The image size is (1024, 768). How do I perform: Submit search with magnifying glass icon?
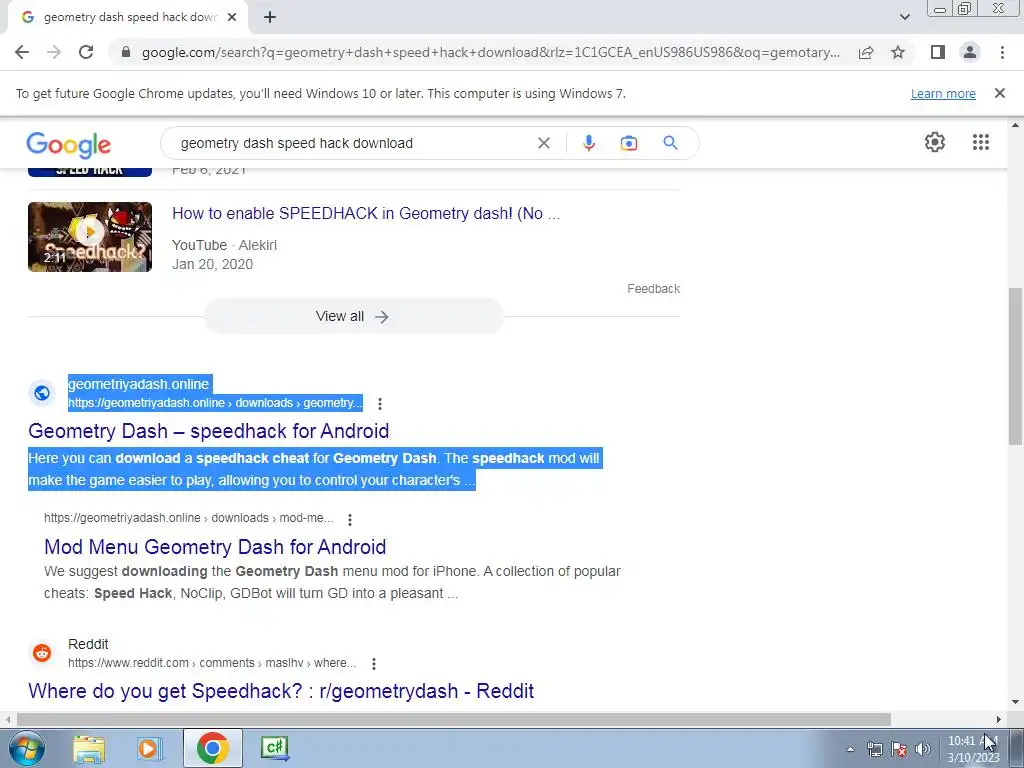point(670,142)
